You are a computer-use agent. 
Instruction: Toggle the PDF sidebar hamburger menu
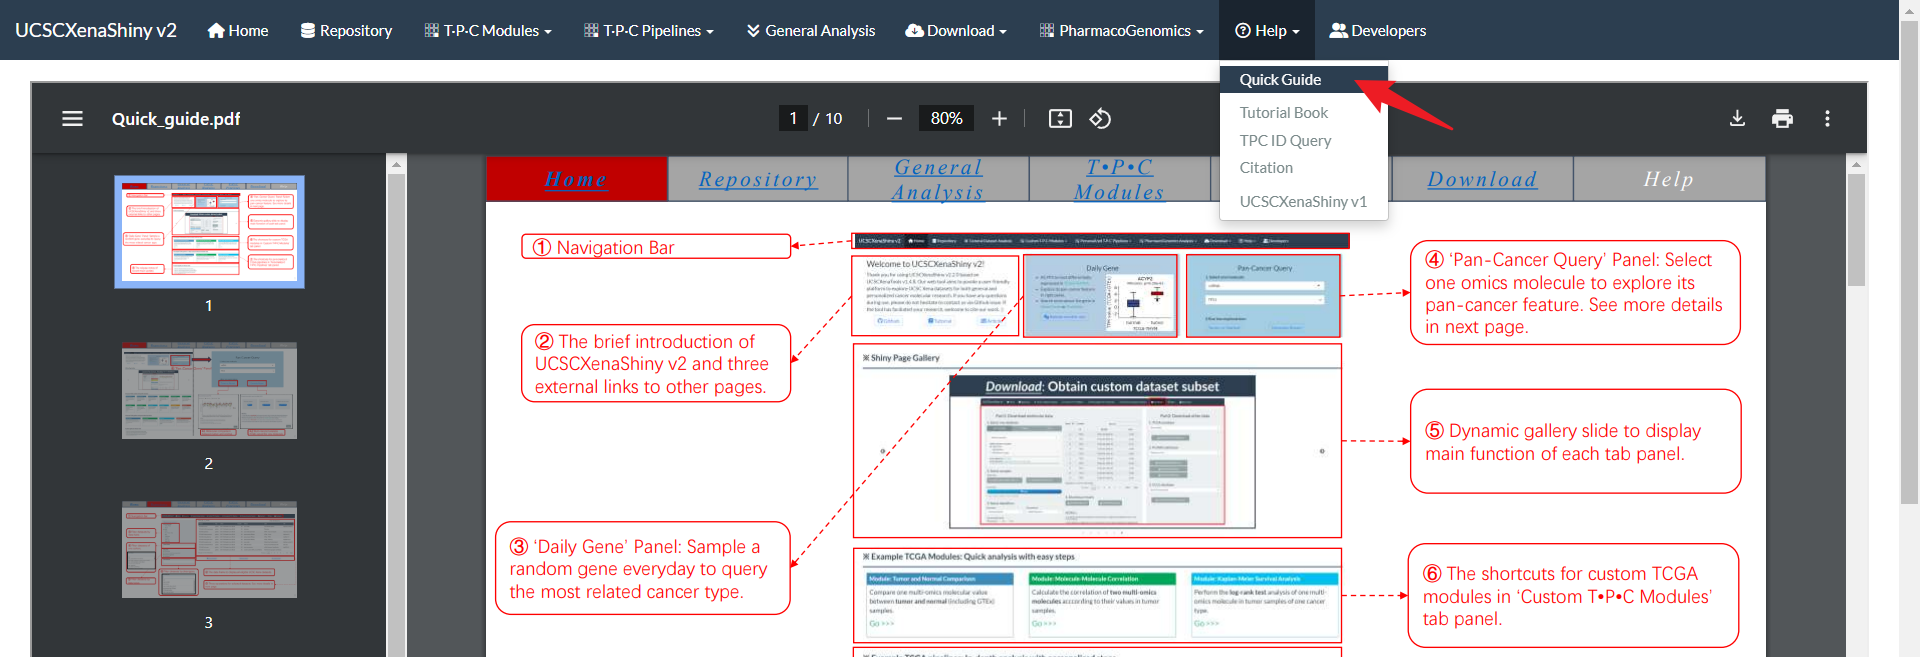pos(72,119)
